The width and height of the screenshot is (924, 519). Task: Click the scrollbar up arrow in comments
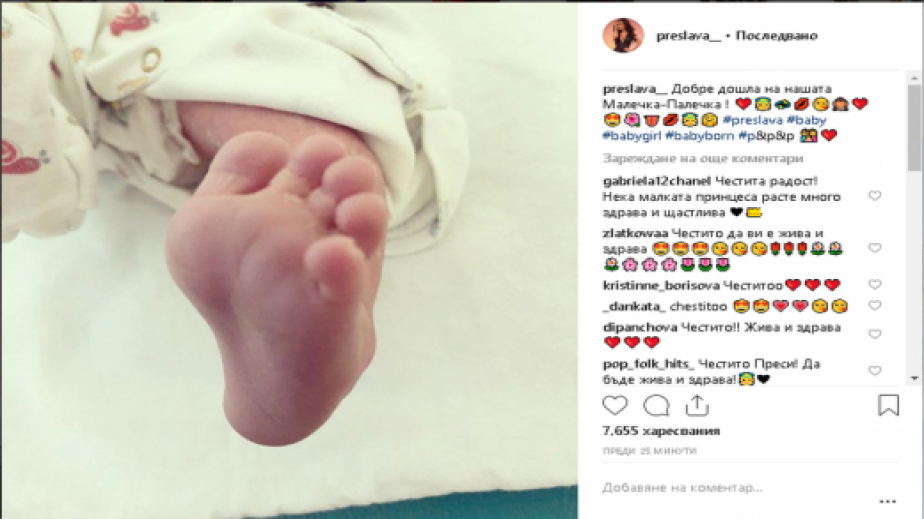914,78
